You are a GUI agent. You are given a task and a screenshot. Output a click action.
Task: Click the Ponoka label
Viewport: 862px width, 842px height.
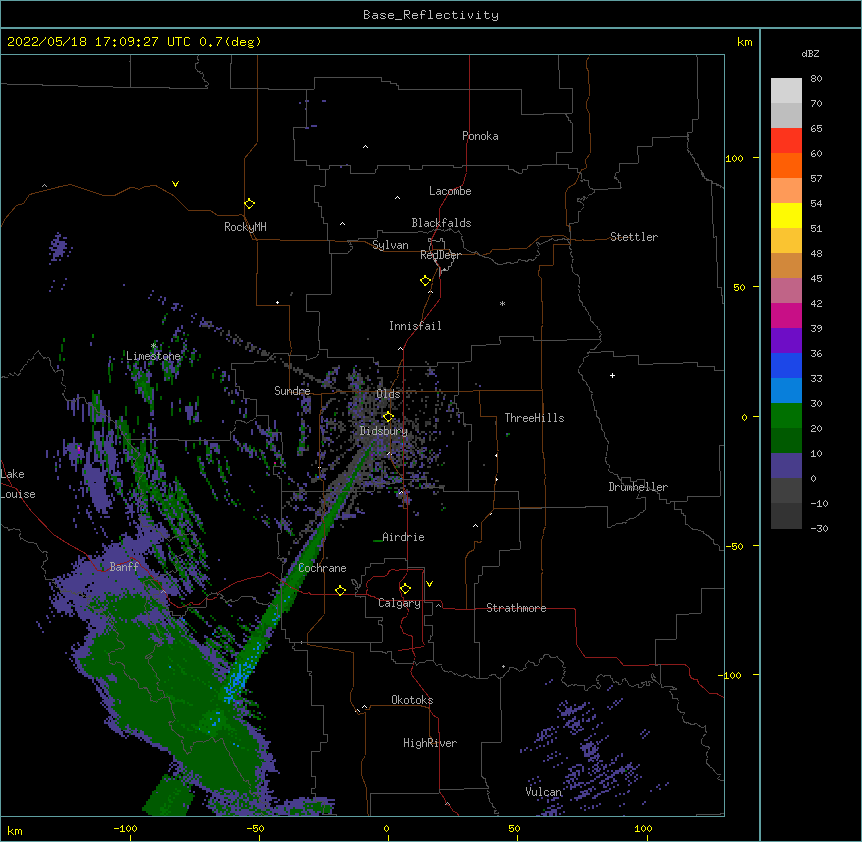[480, 136]
